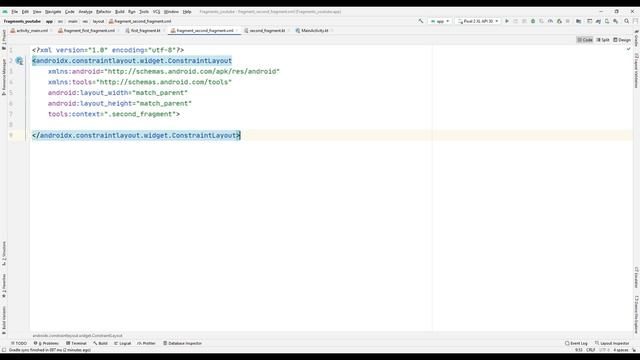Open the Pixel 2 XL device dropdown

tap(478, 21)
